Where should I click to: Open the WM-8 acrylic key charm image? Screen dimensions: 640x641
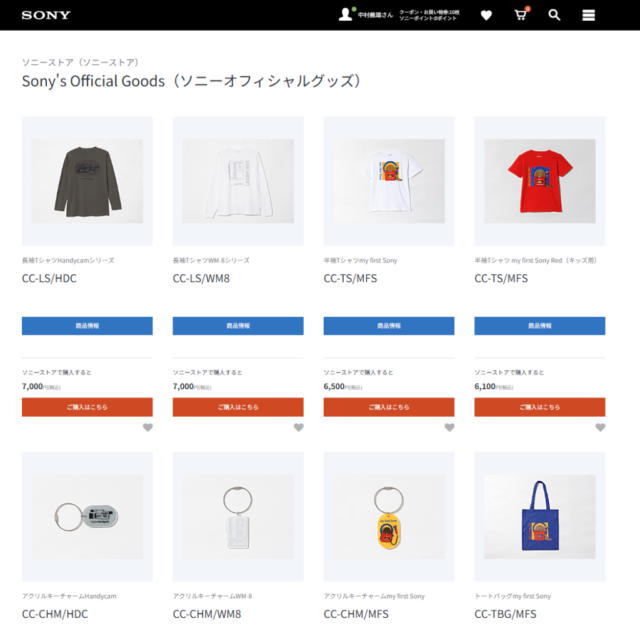point(238,517)
